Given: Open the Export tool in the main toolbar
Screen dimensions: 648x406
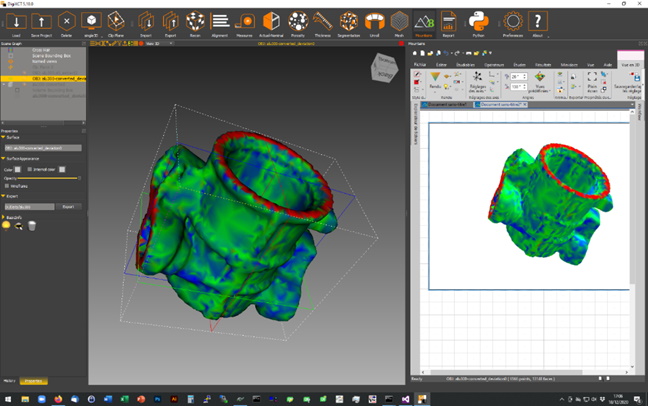Looking at the screenshot, I should 170,21.
